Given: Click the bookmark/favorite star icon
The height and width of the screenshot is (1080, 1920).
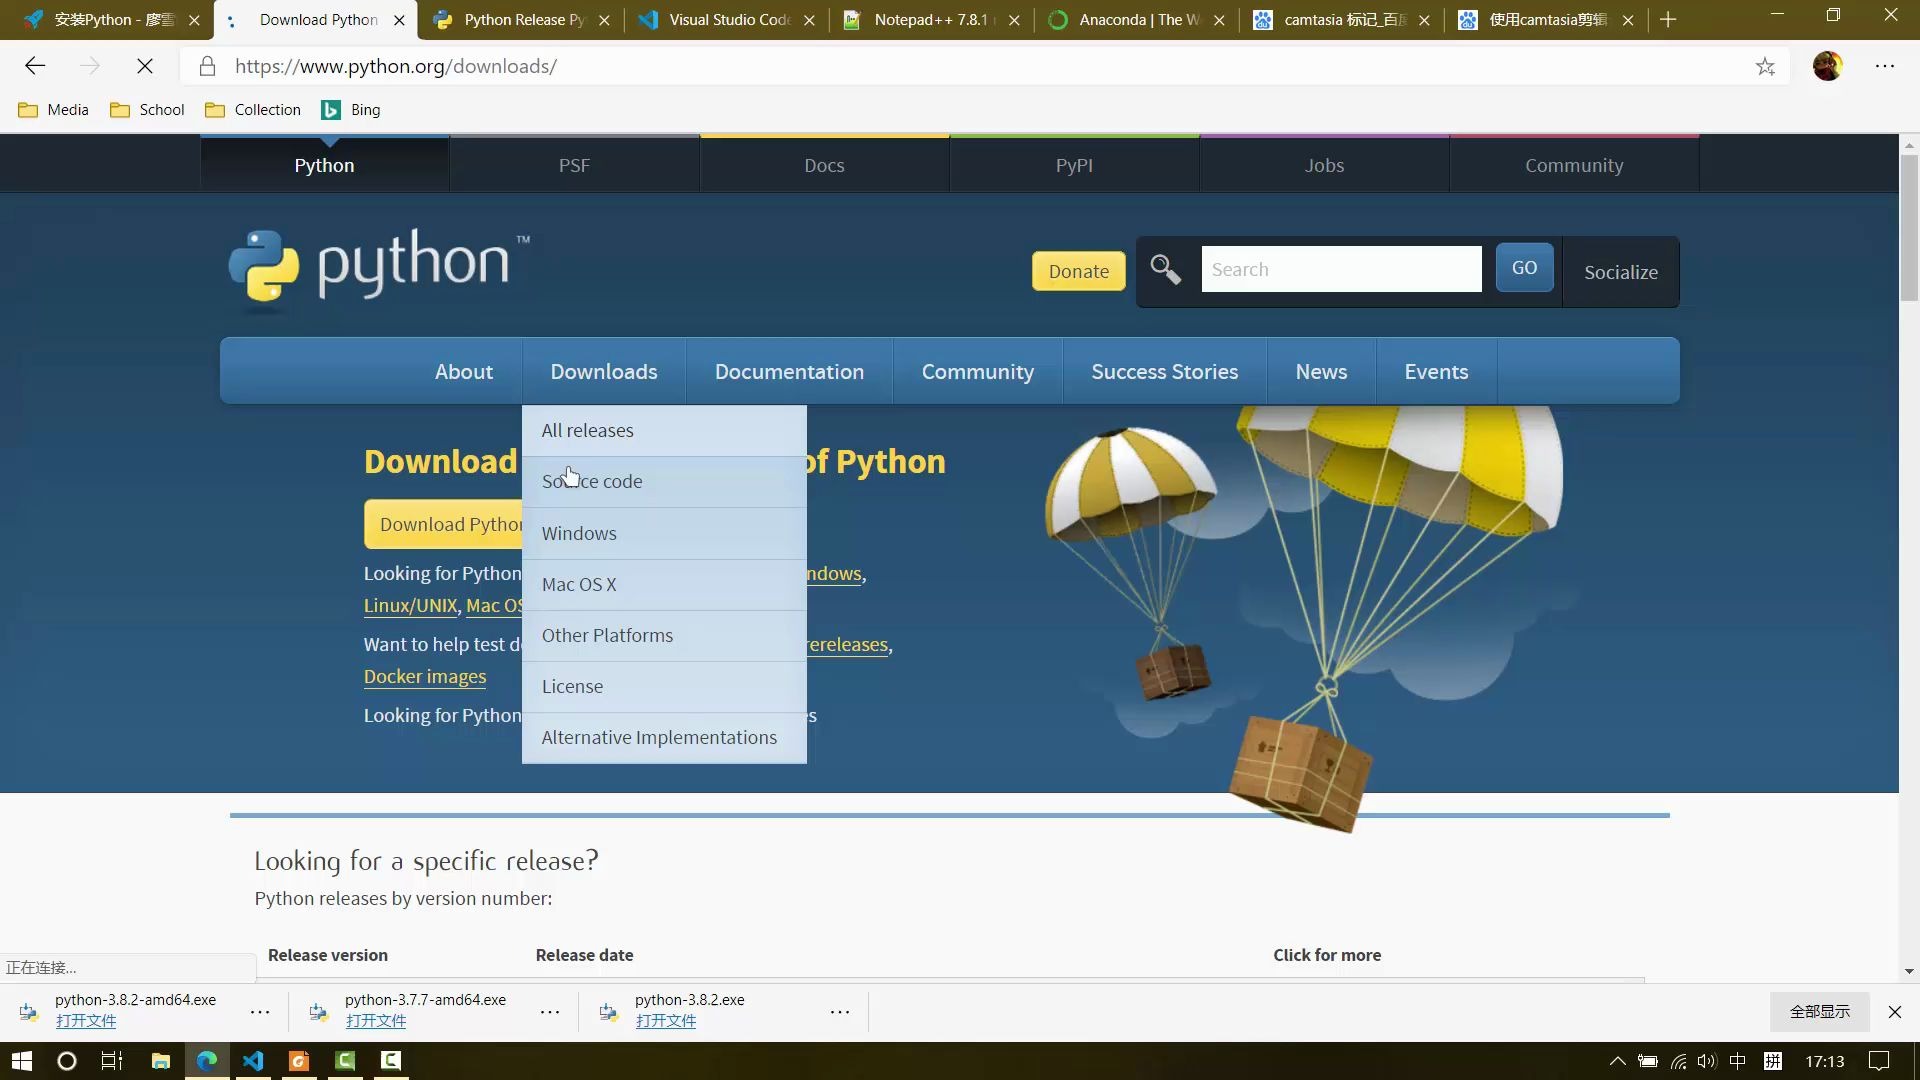Looking at the screenshot, I should tap(1764, 66).
